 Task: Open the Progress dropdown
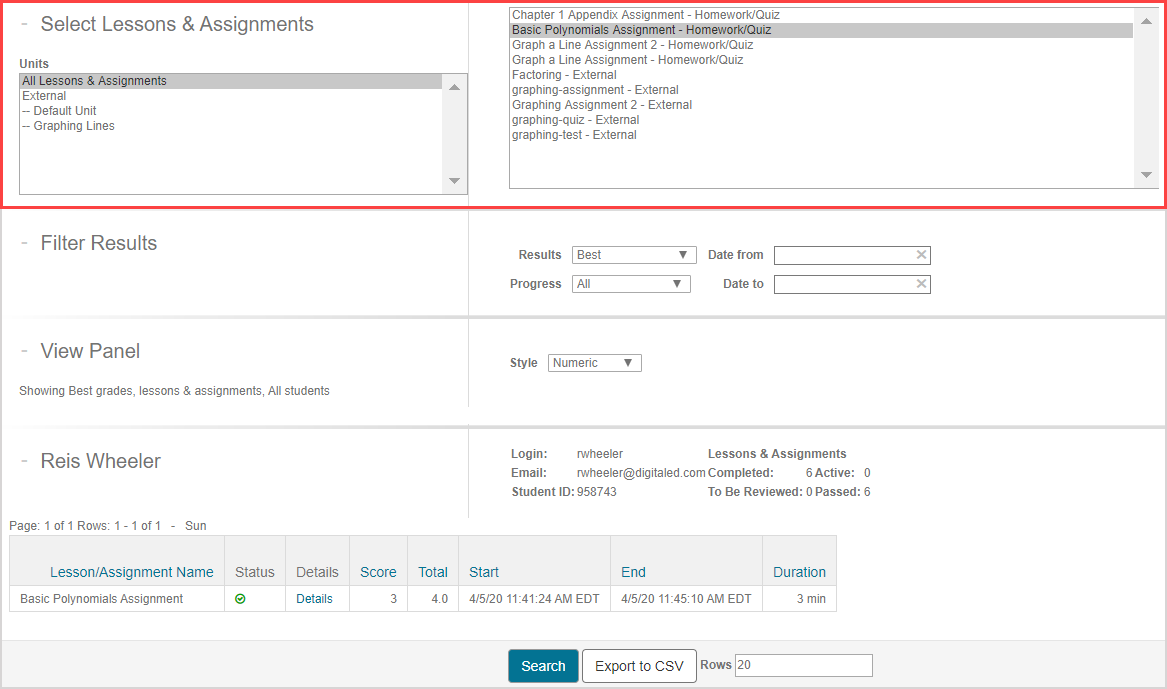click(631, 284)
